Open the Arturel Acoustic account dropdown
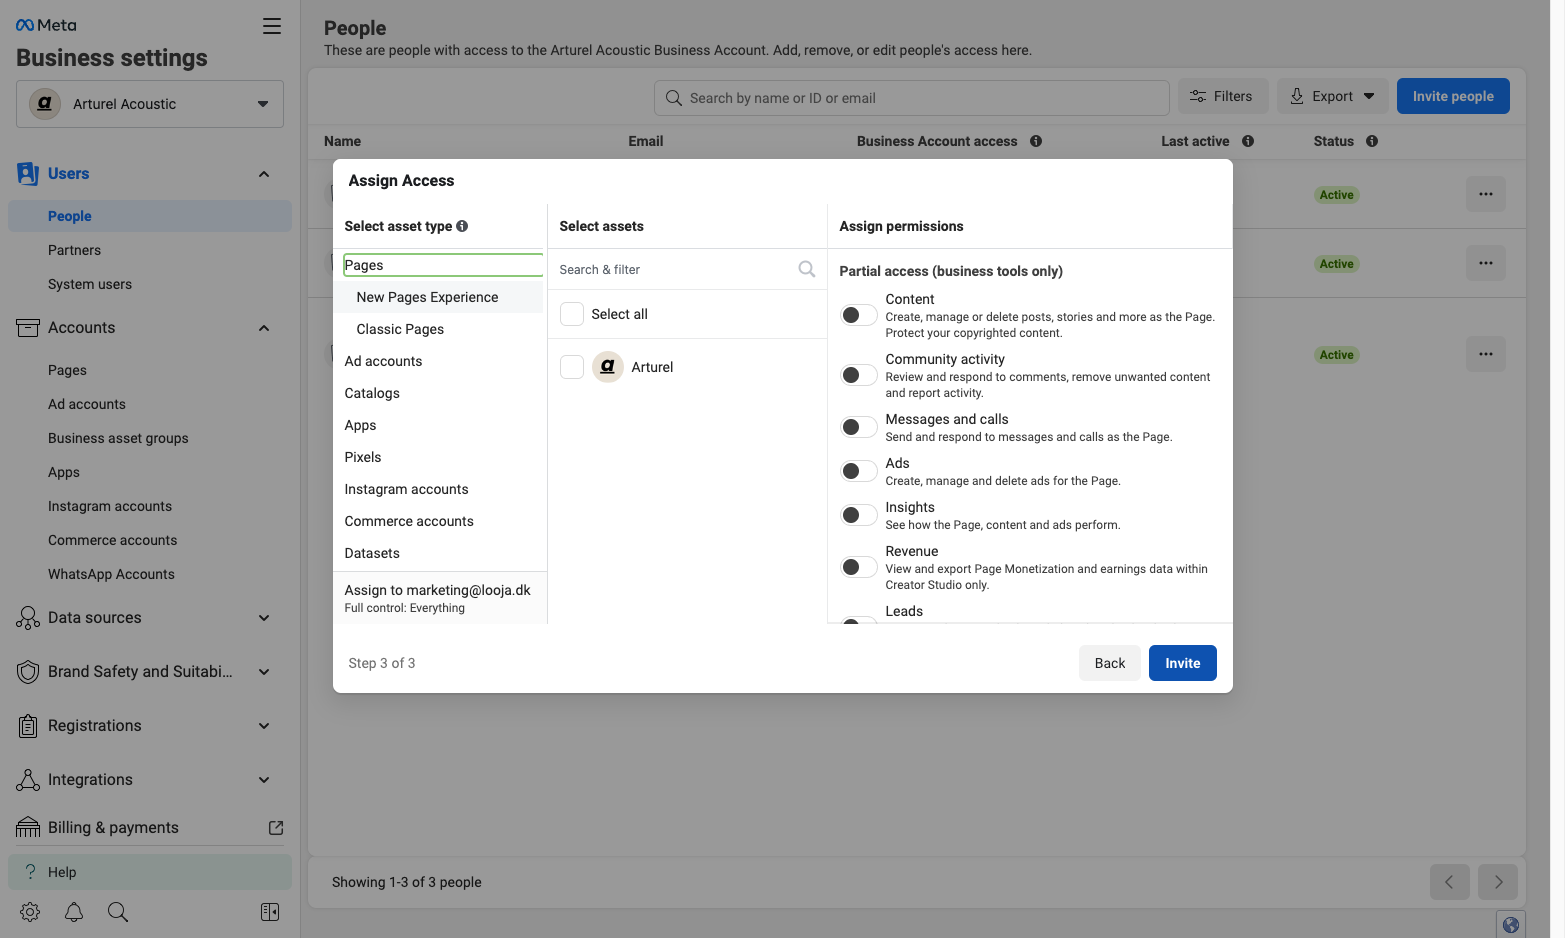This screenshot has width=1565, height=938. click(x=150, y=104)
